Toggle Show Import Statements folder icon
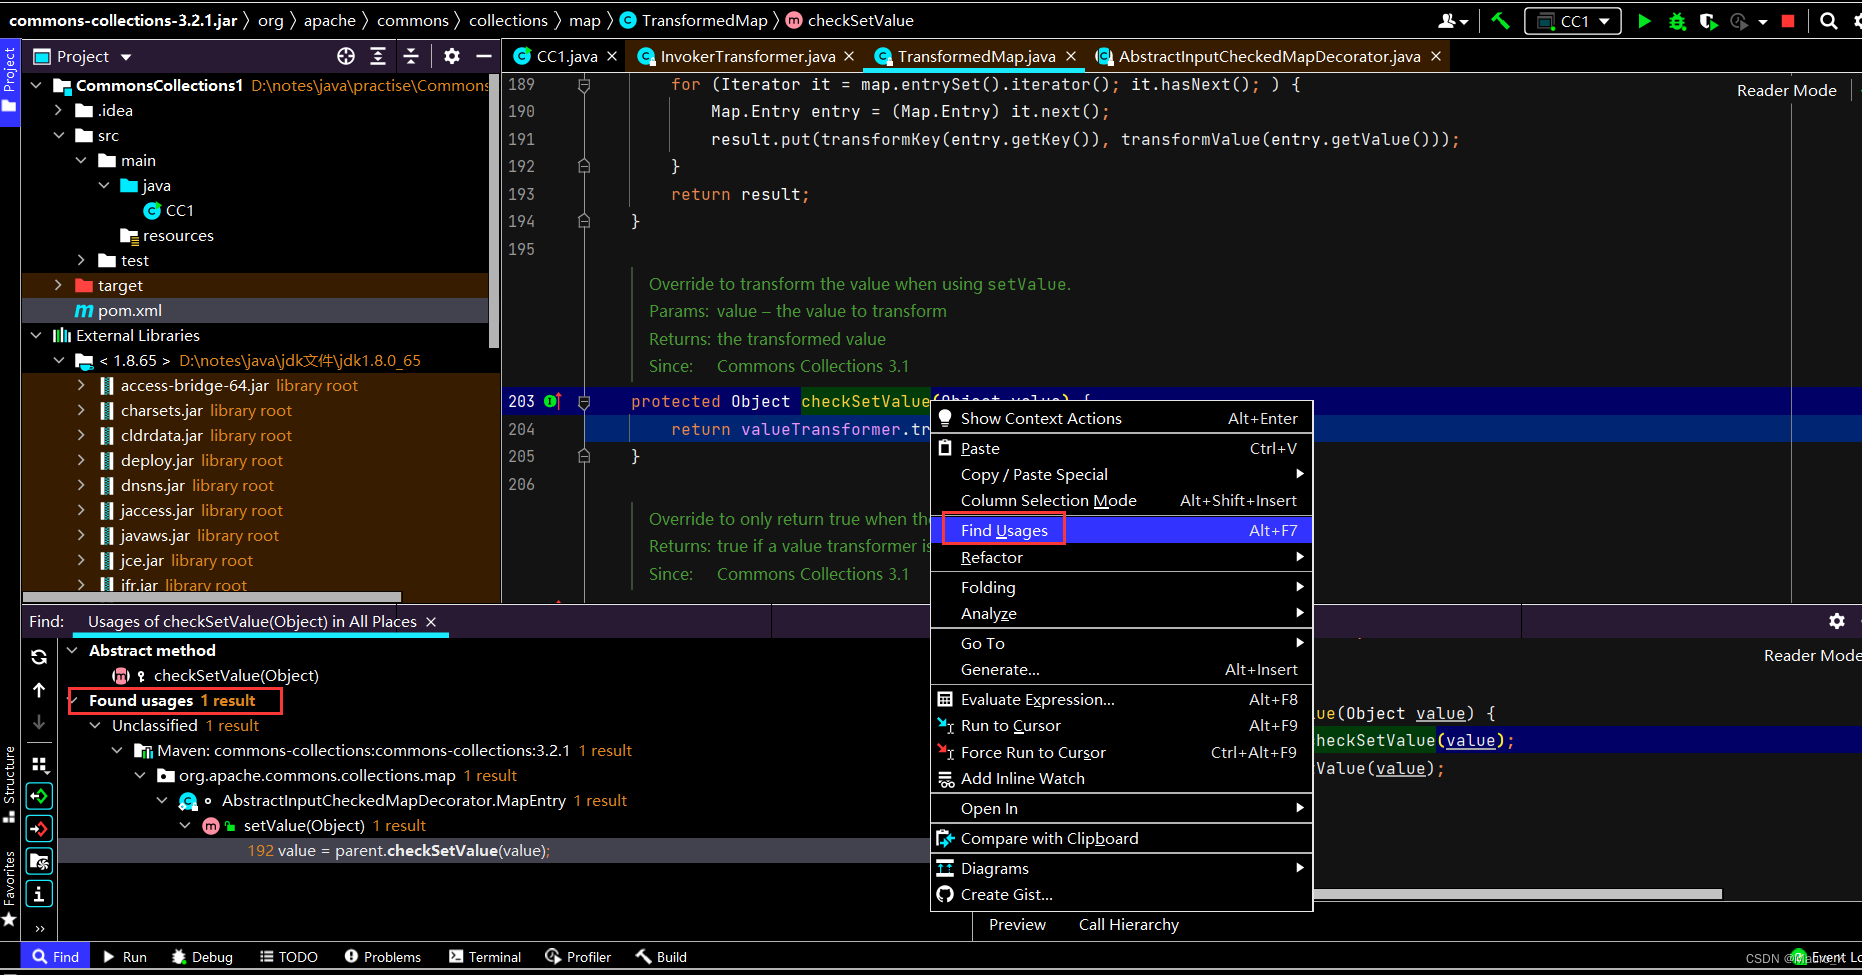 point(39,861)
